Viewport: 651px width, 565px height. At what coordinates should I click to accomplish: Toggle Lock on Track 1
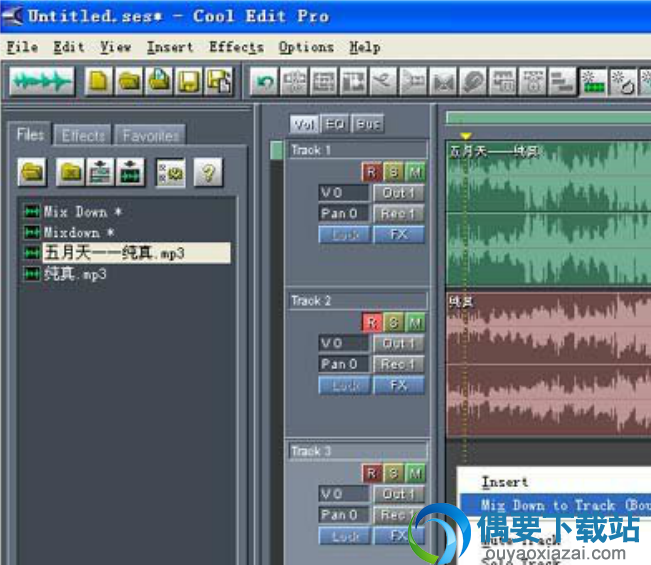(x=344, y=235)
